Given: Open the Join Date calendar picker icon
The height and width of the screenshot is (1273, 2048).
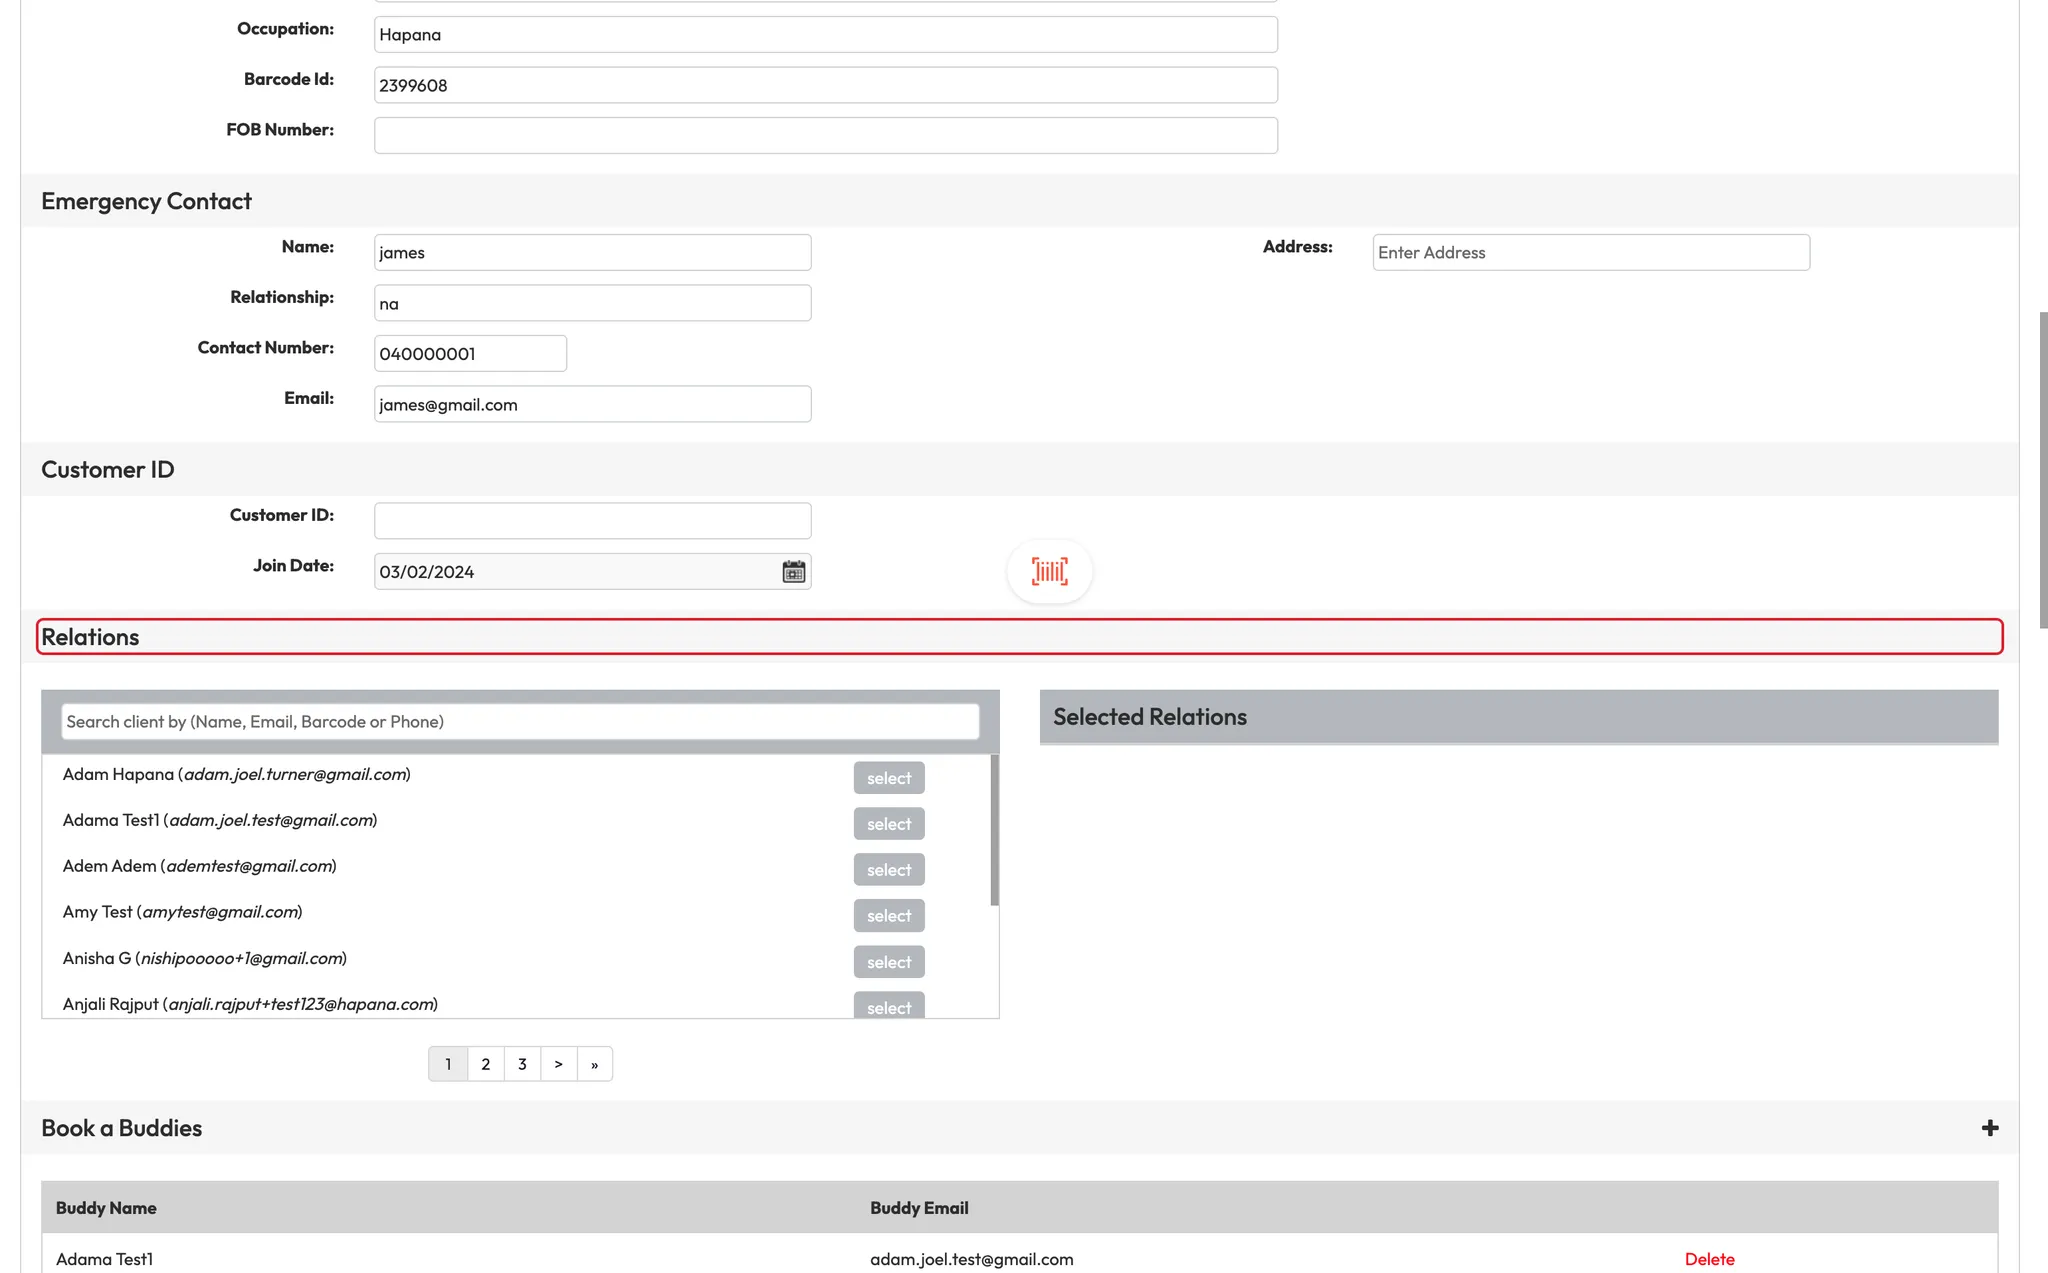Looking at the screenshot, I should [x=793, y=571].
